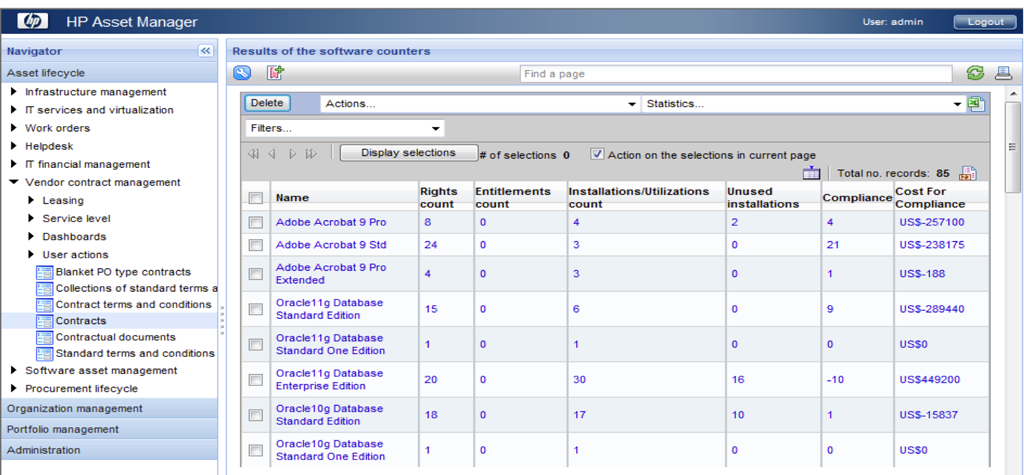Click the HP logo icon
Image resolution: width=1024 pixels, height=475 pixels.
pyautogui.click(x=33, y=22)
